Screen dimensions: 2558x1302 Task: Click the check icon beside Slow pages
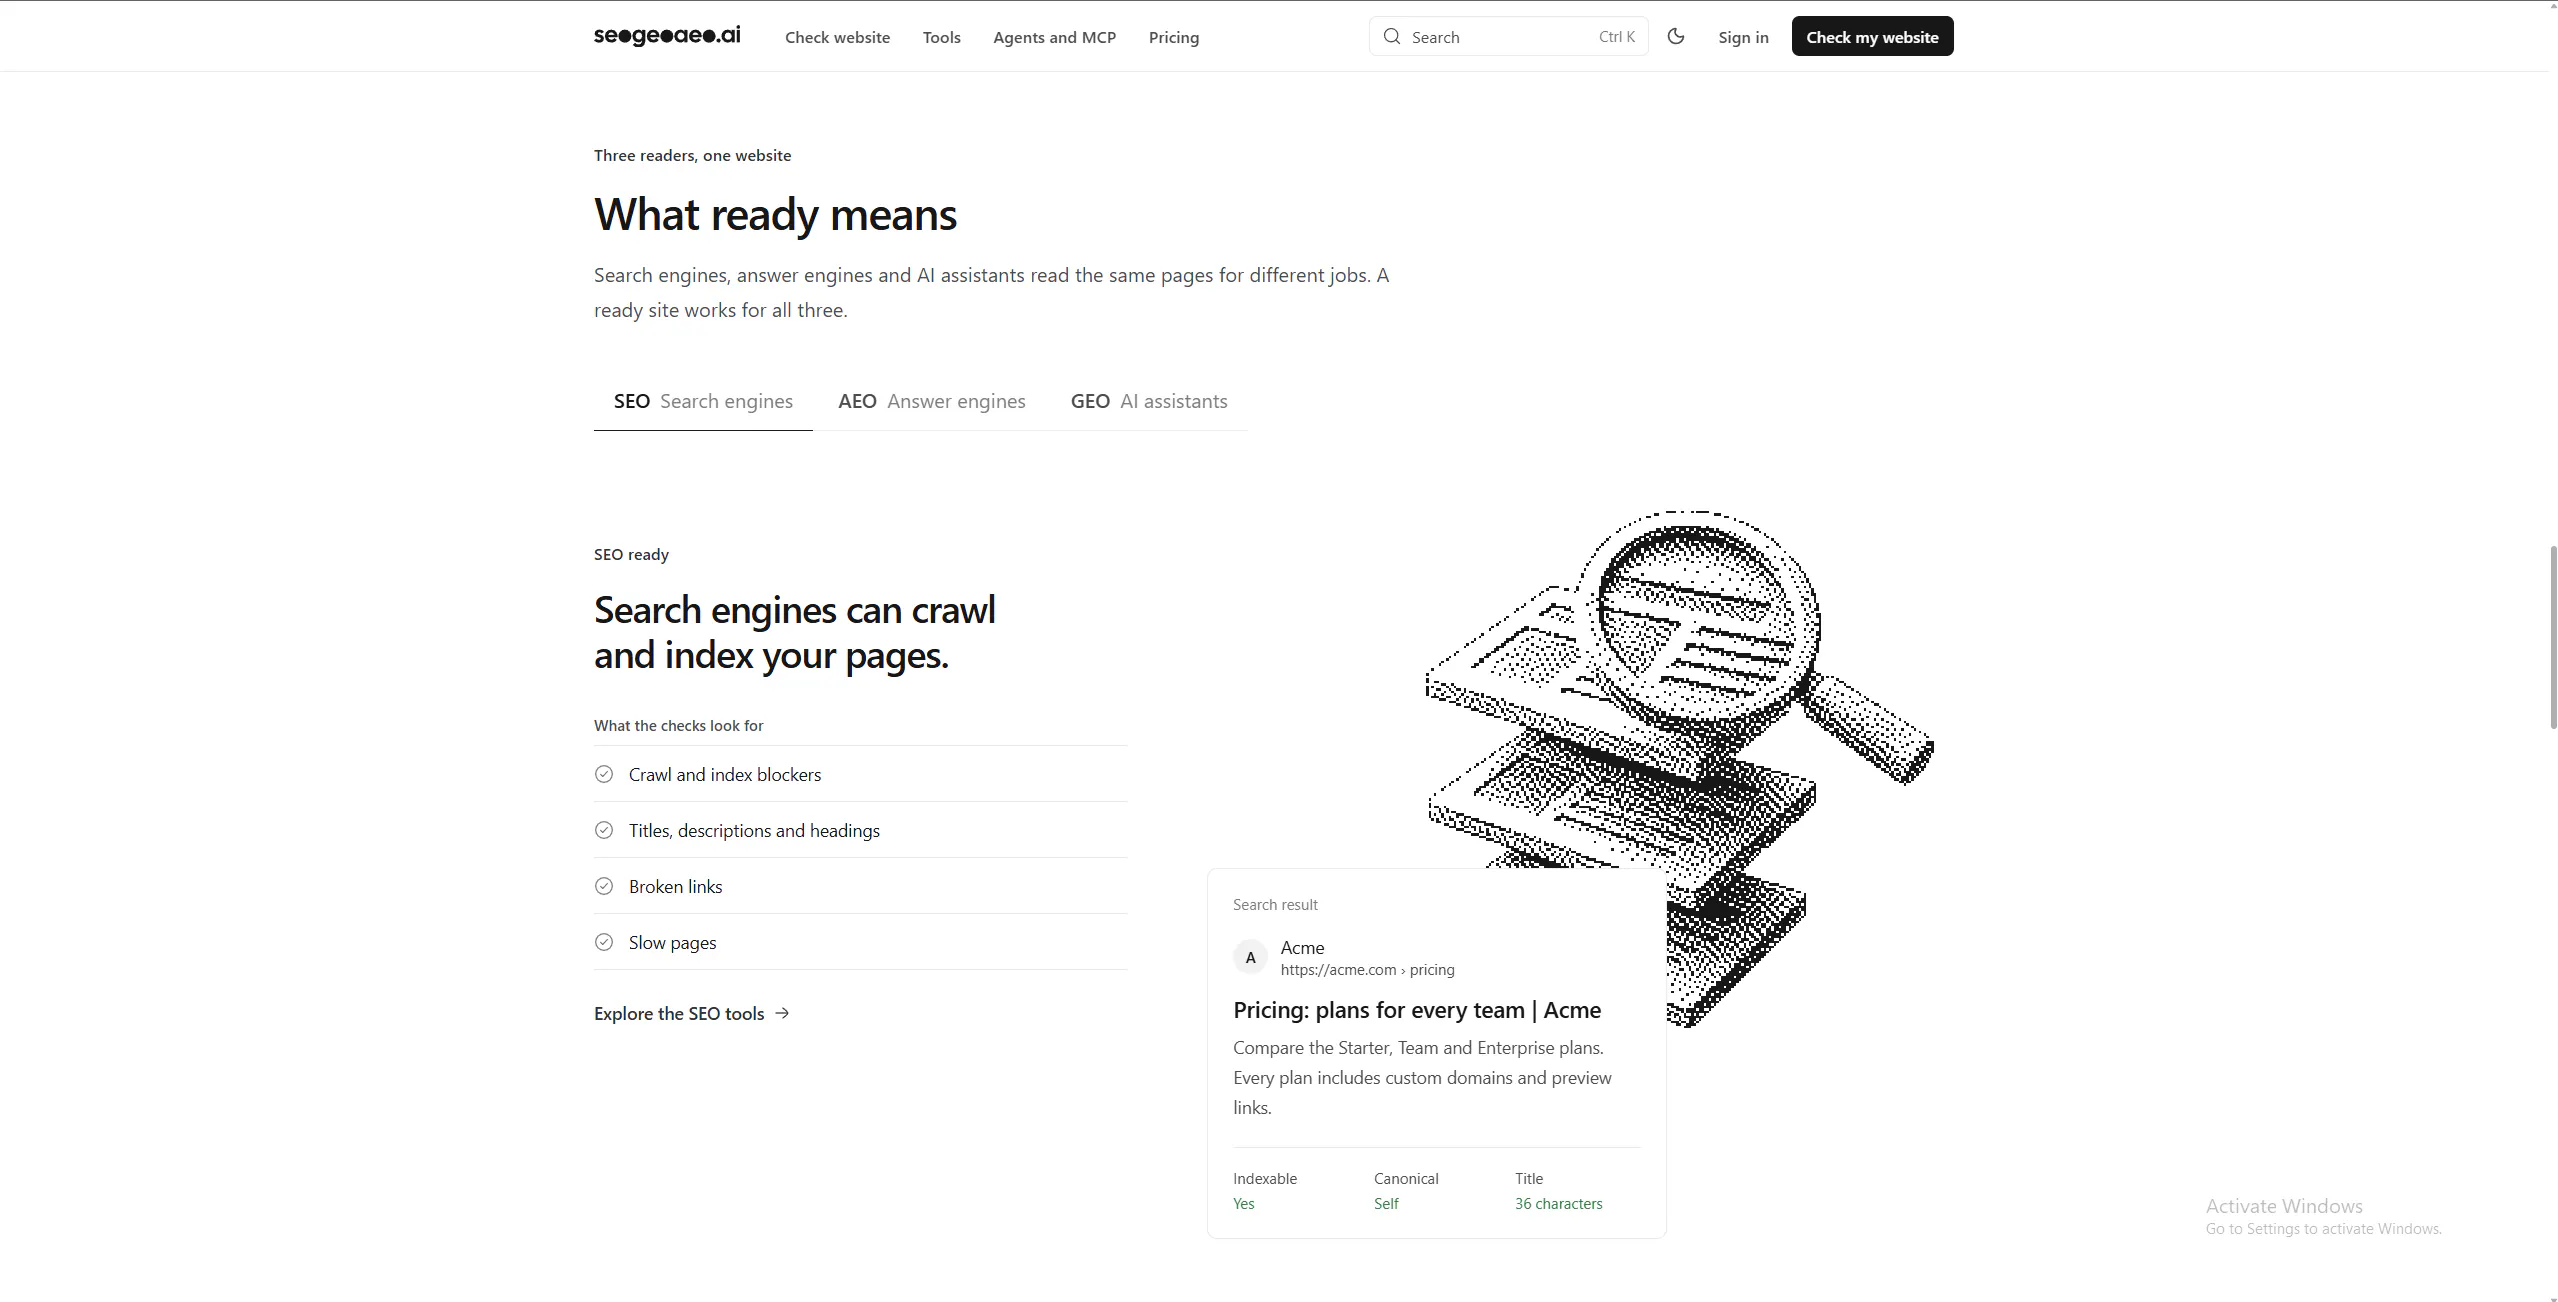604,942
